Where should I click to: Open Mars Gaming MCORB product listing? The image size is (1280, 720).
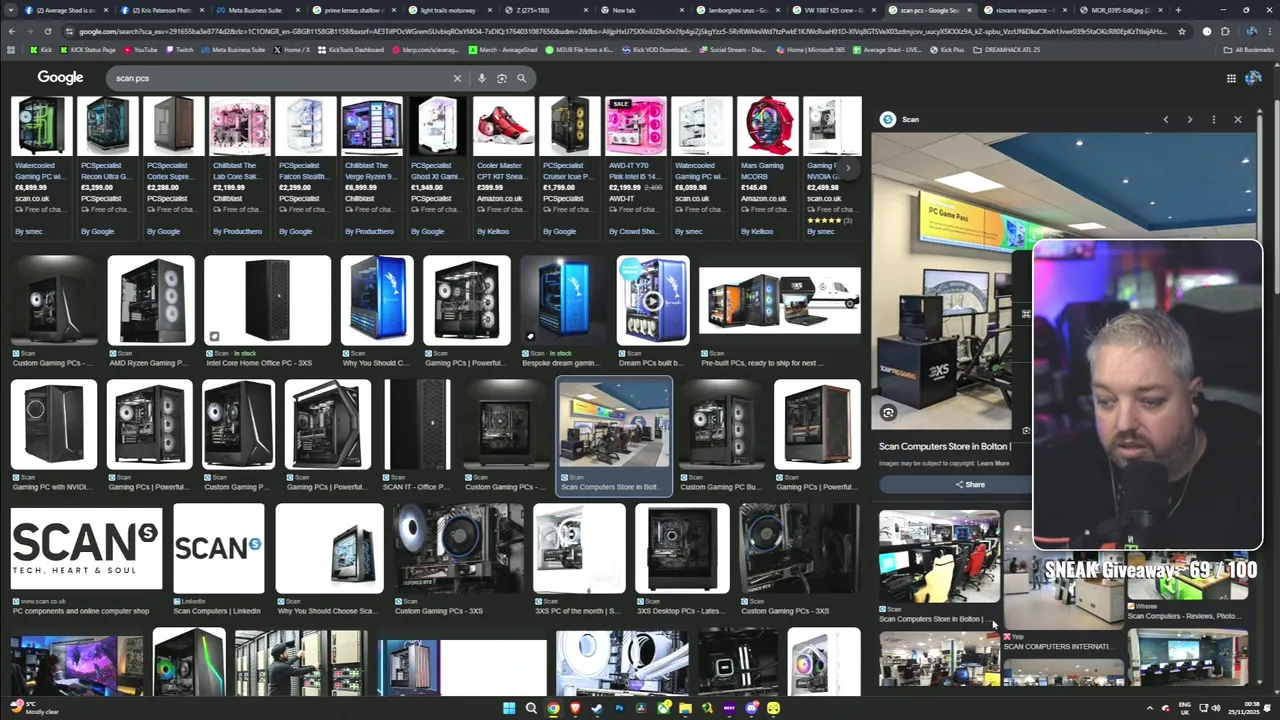click(767, 167)
